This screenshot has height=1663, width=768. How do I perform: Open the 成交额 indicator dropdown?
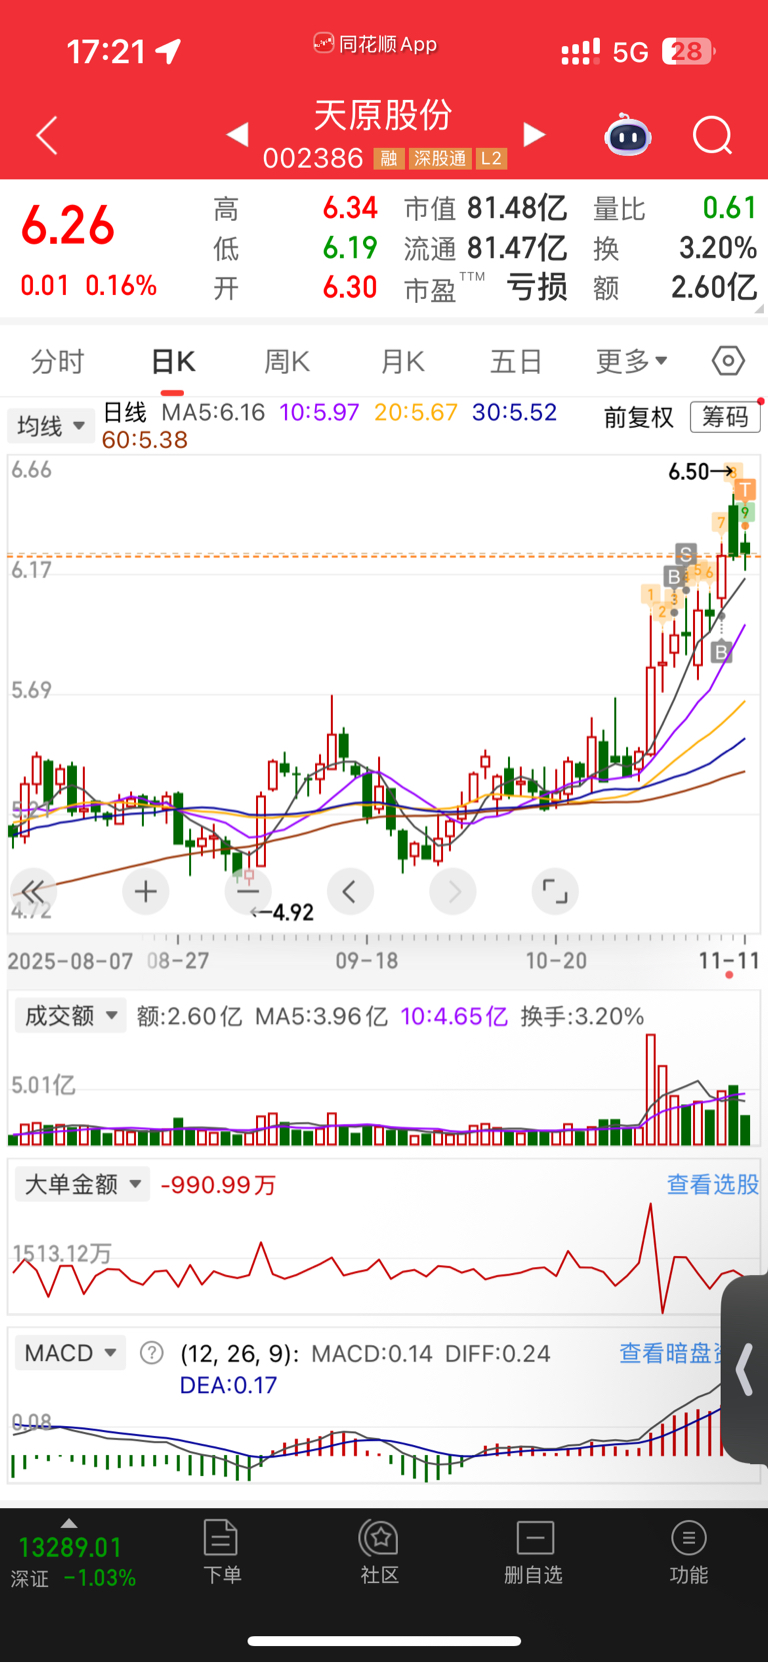[70, 1016]
